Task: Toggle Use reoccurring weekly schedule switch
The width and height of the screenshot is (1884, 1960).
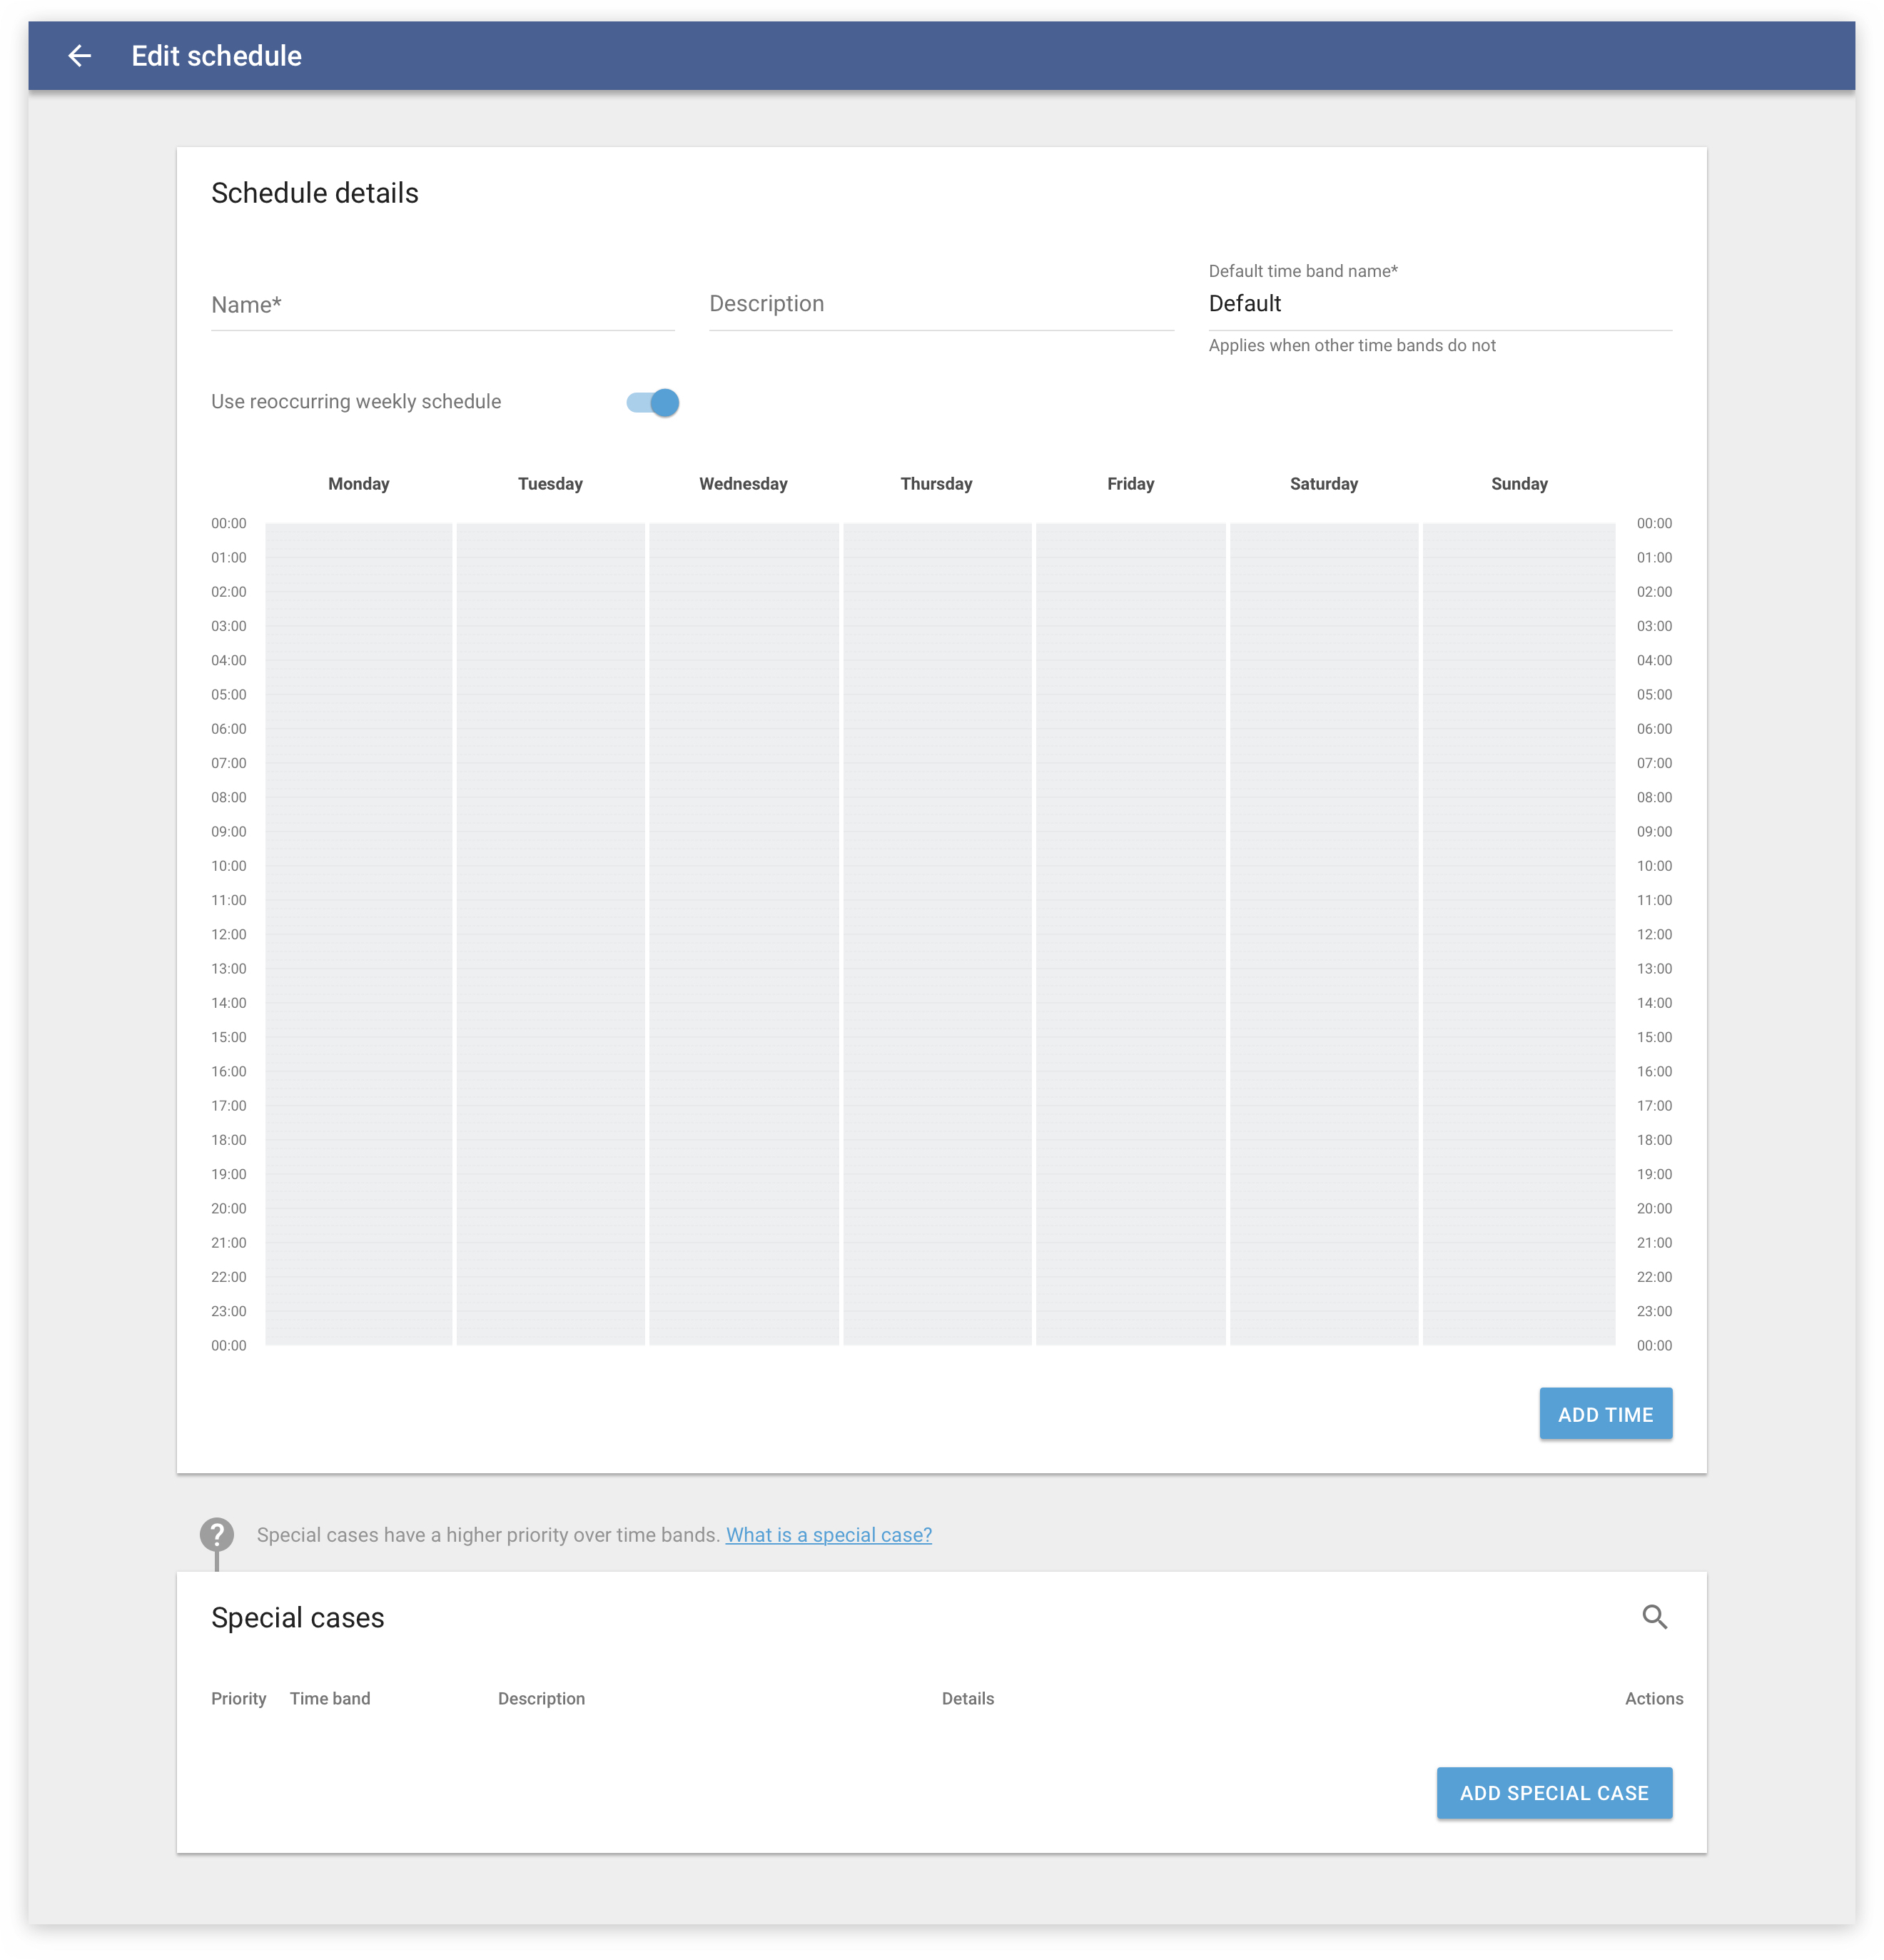Action: pyautogui.click(x=653, y=402)
